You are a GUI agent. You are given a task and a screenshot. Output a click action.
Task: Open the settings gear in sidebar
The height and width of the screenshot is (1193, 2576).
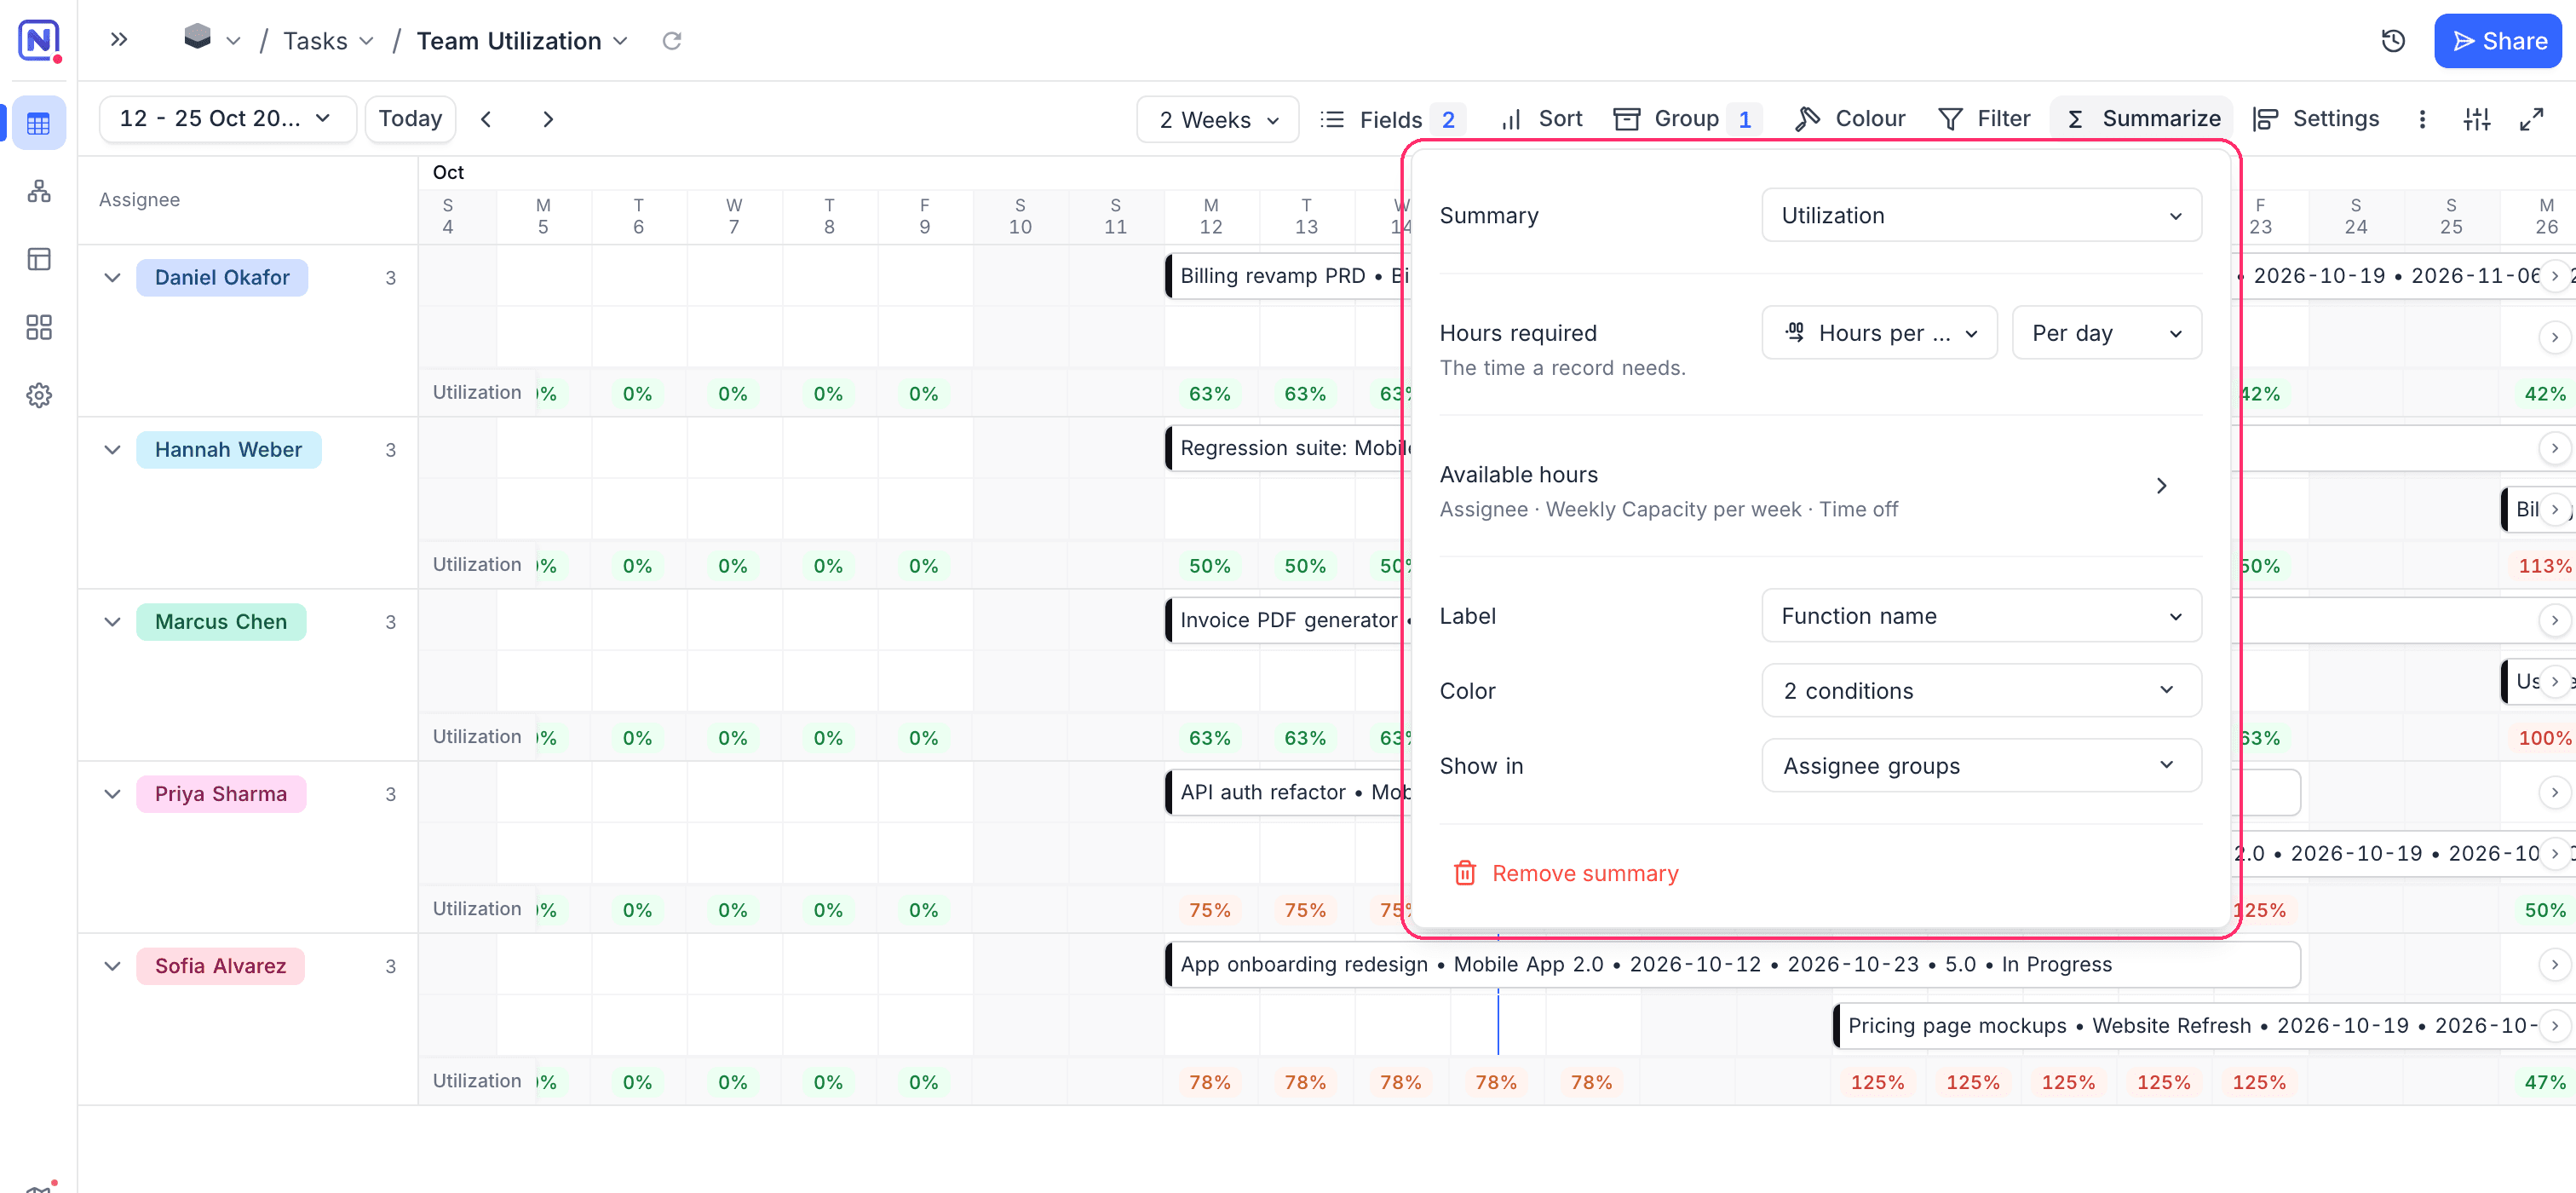(39, 395)
